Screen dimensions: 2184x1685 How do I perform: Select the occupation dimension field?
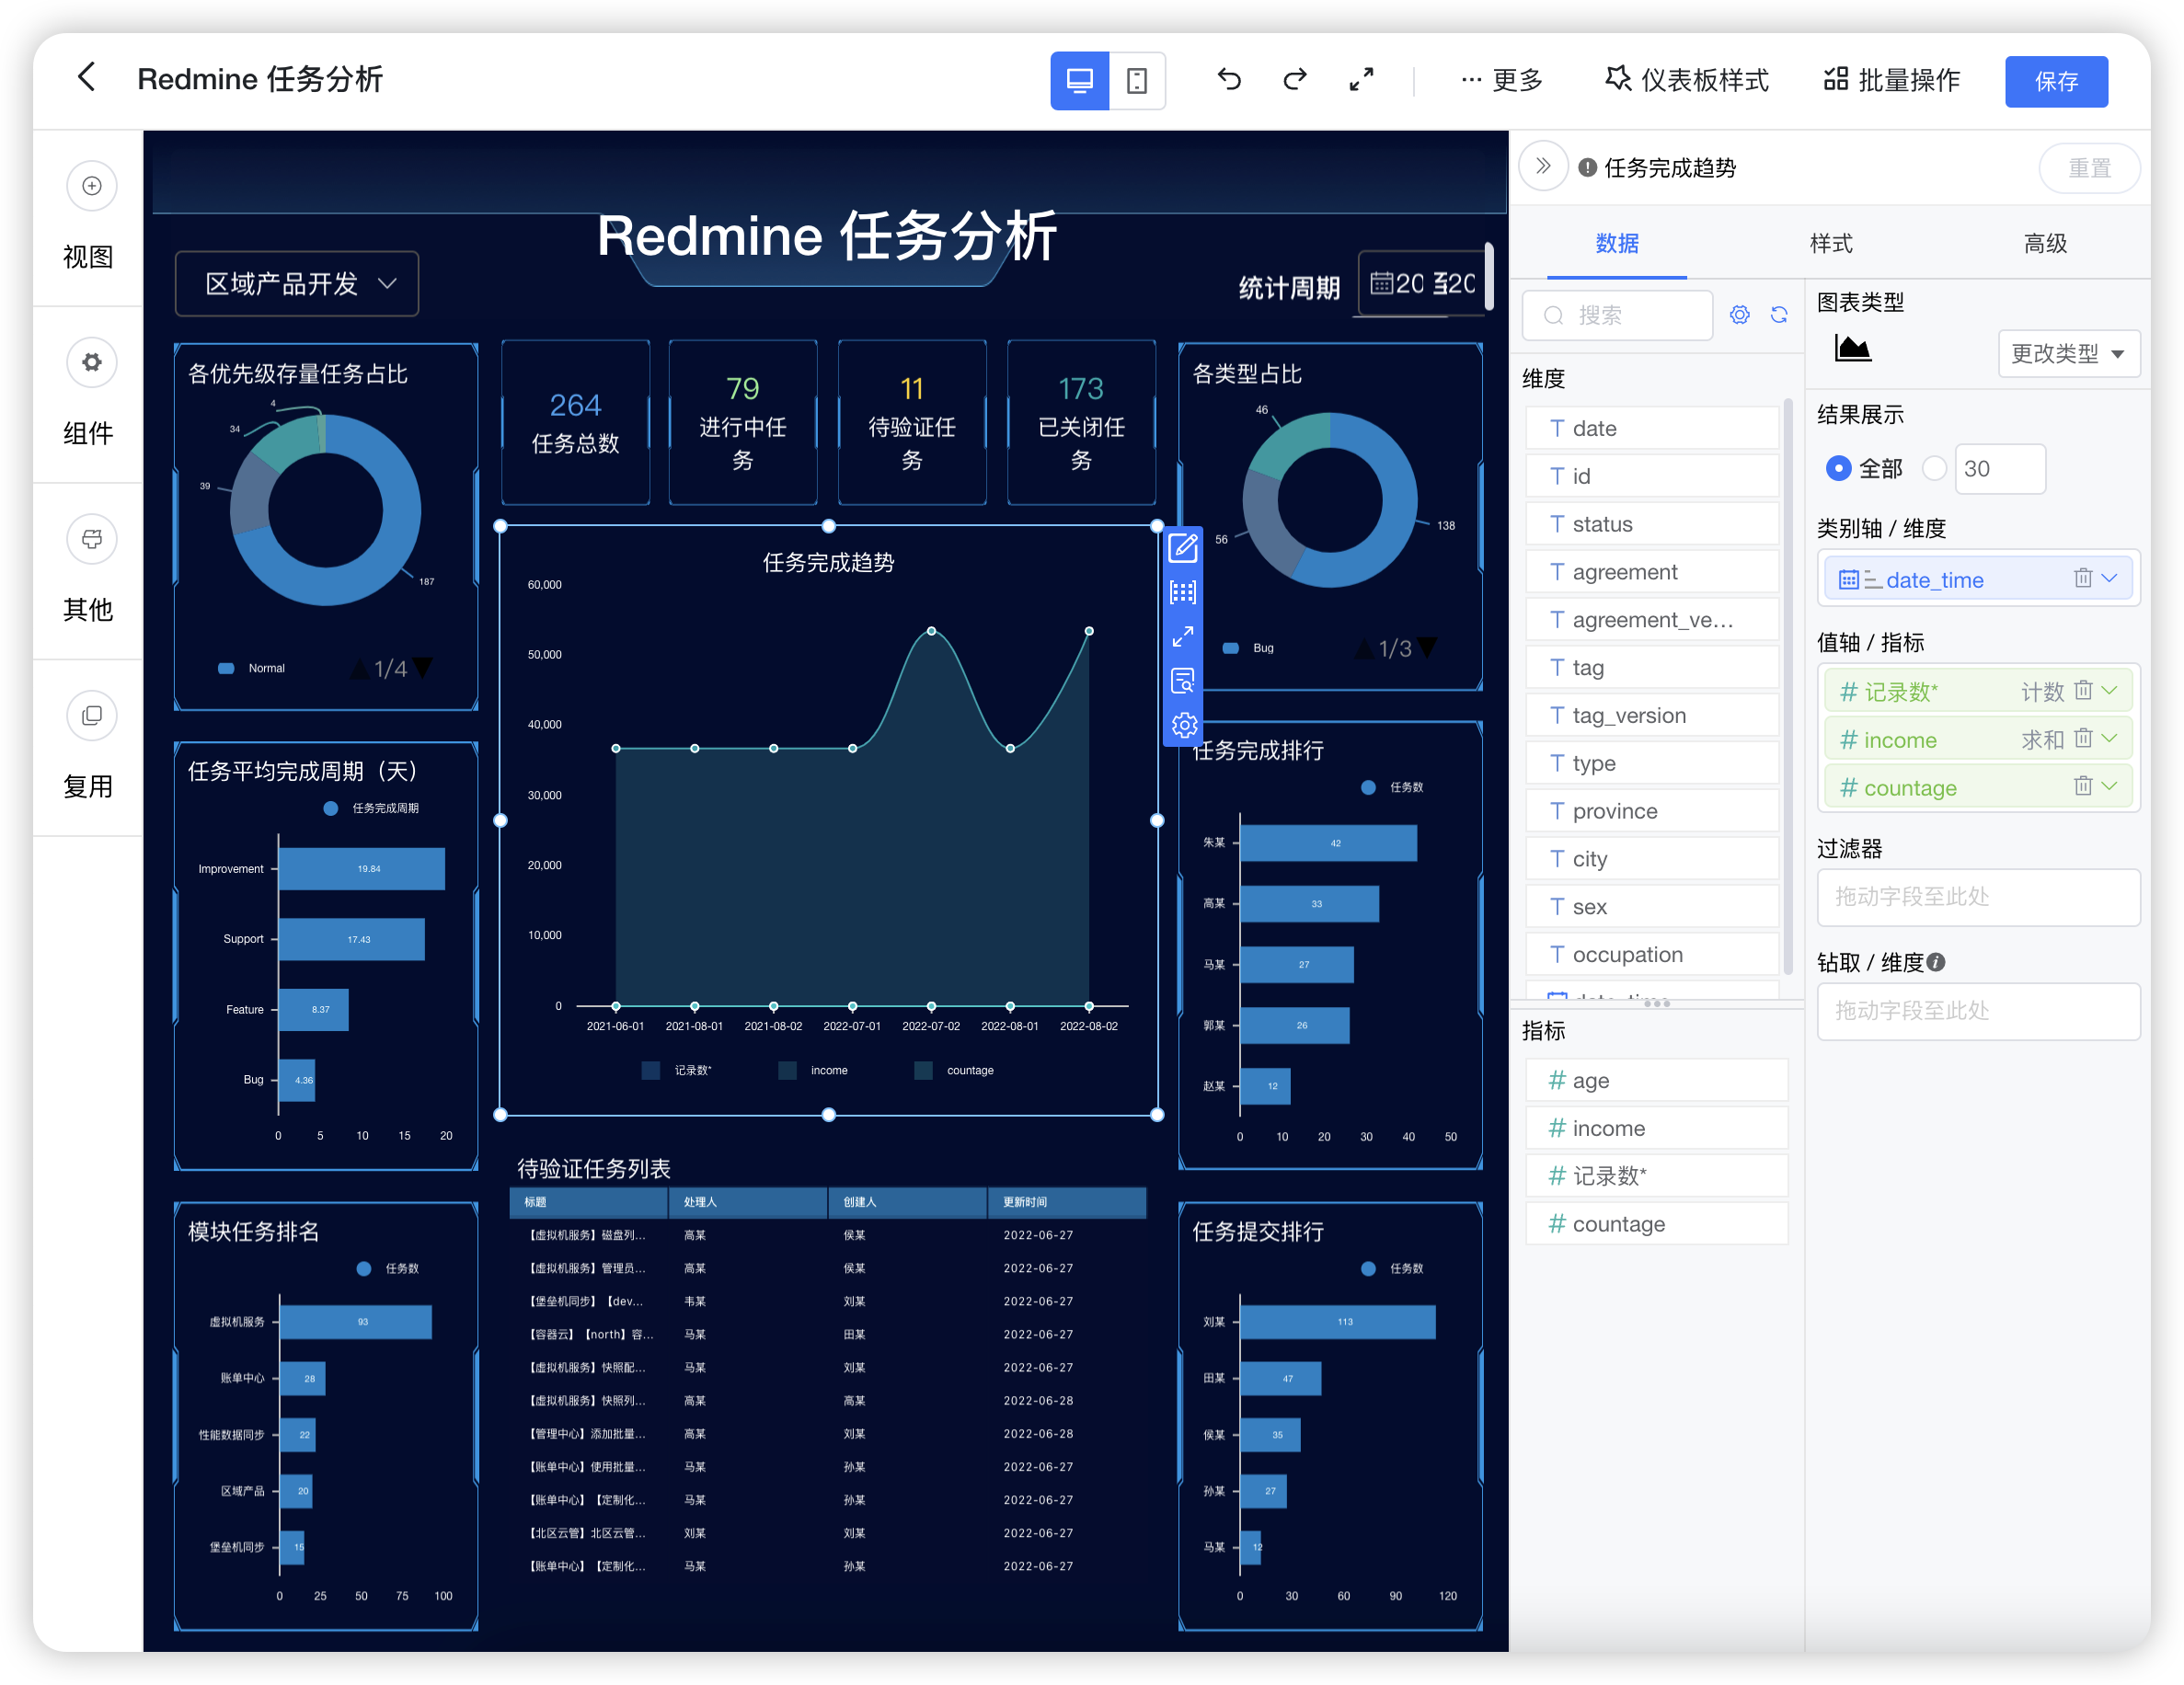pyautogui.click(x=1652, y=955)
